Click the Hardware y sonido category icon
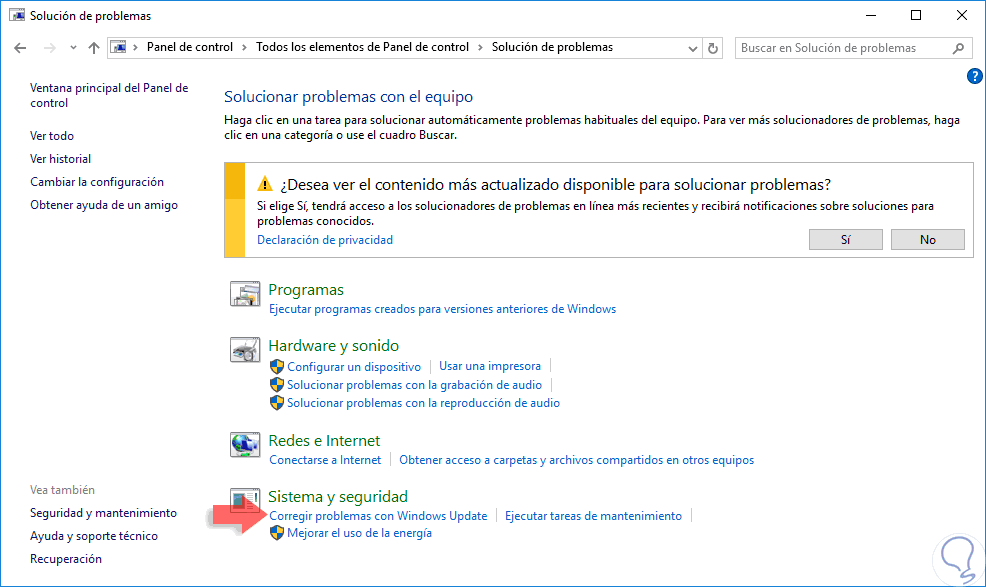The width and height of the screenshot is (986, 587). click(245, 350)
